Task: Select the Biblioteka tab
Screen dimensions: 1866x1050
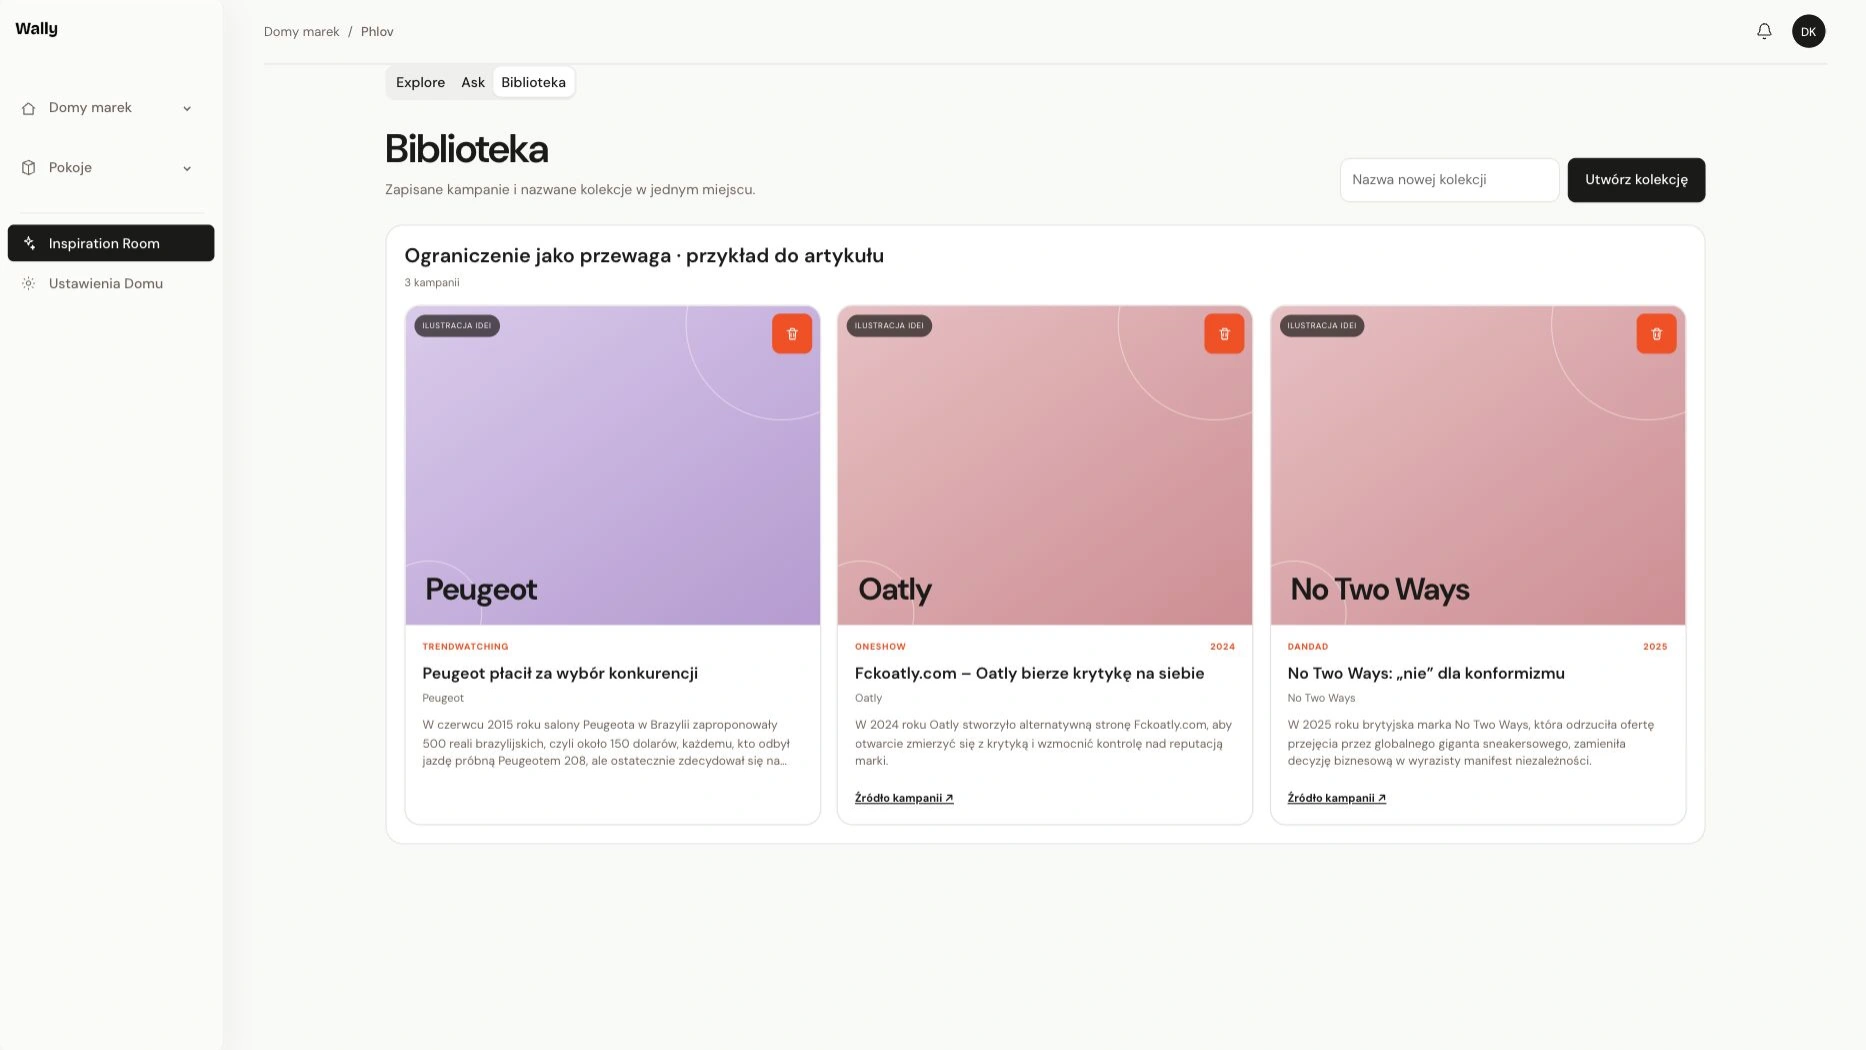Action: coord(533,82)
